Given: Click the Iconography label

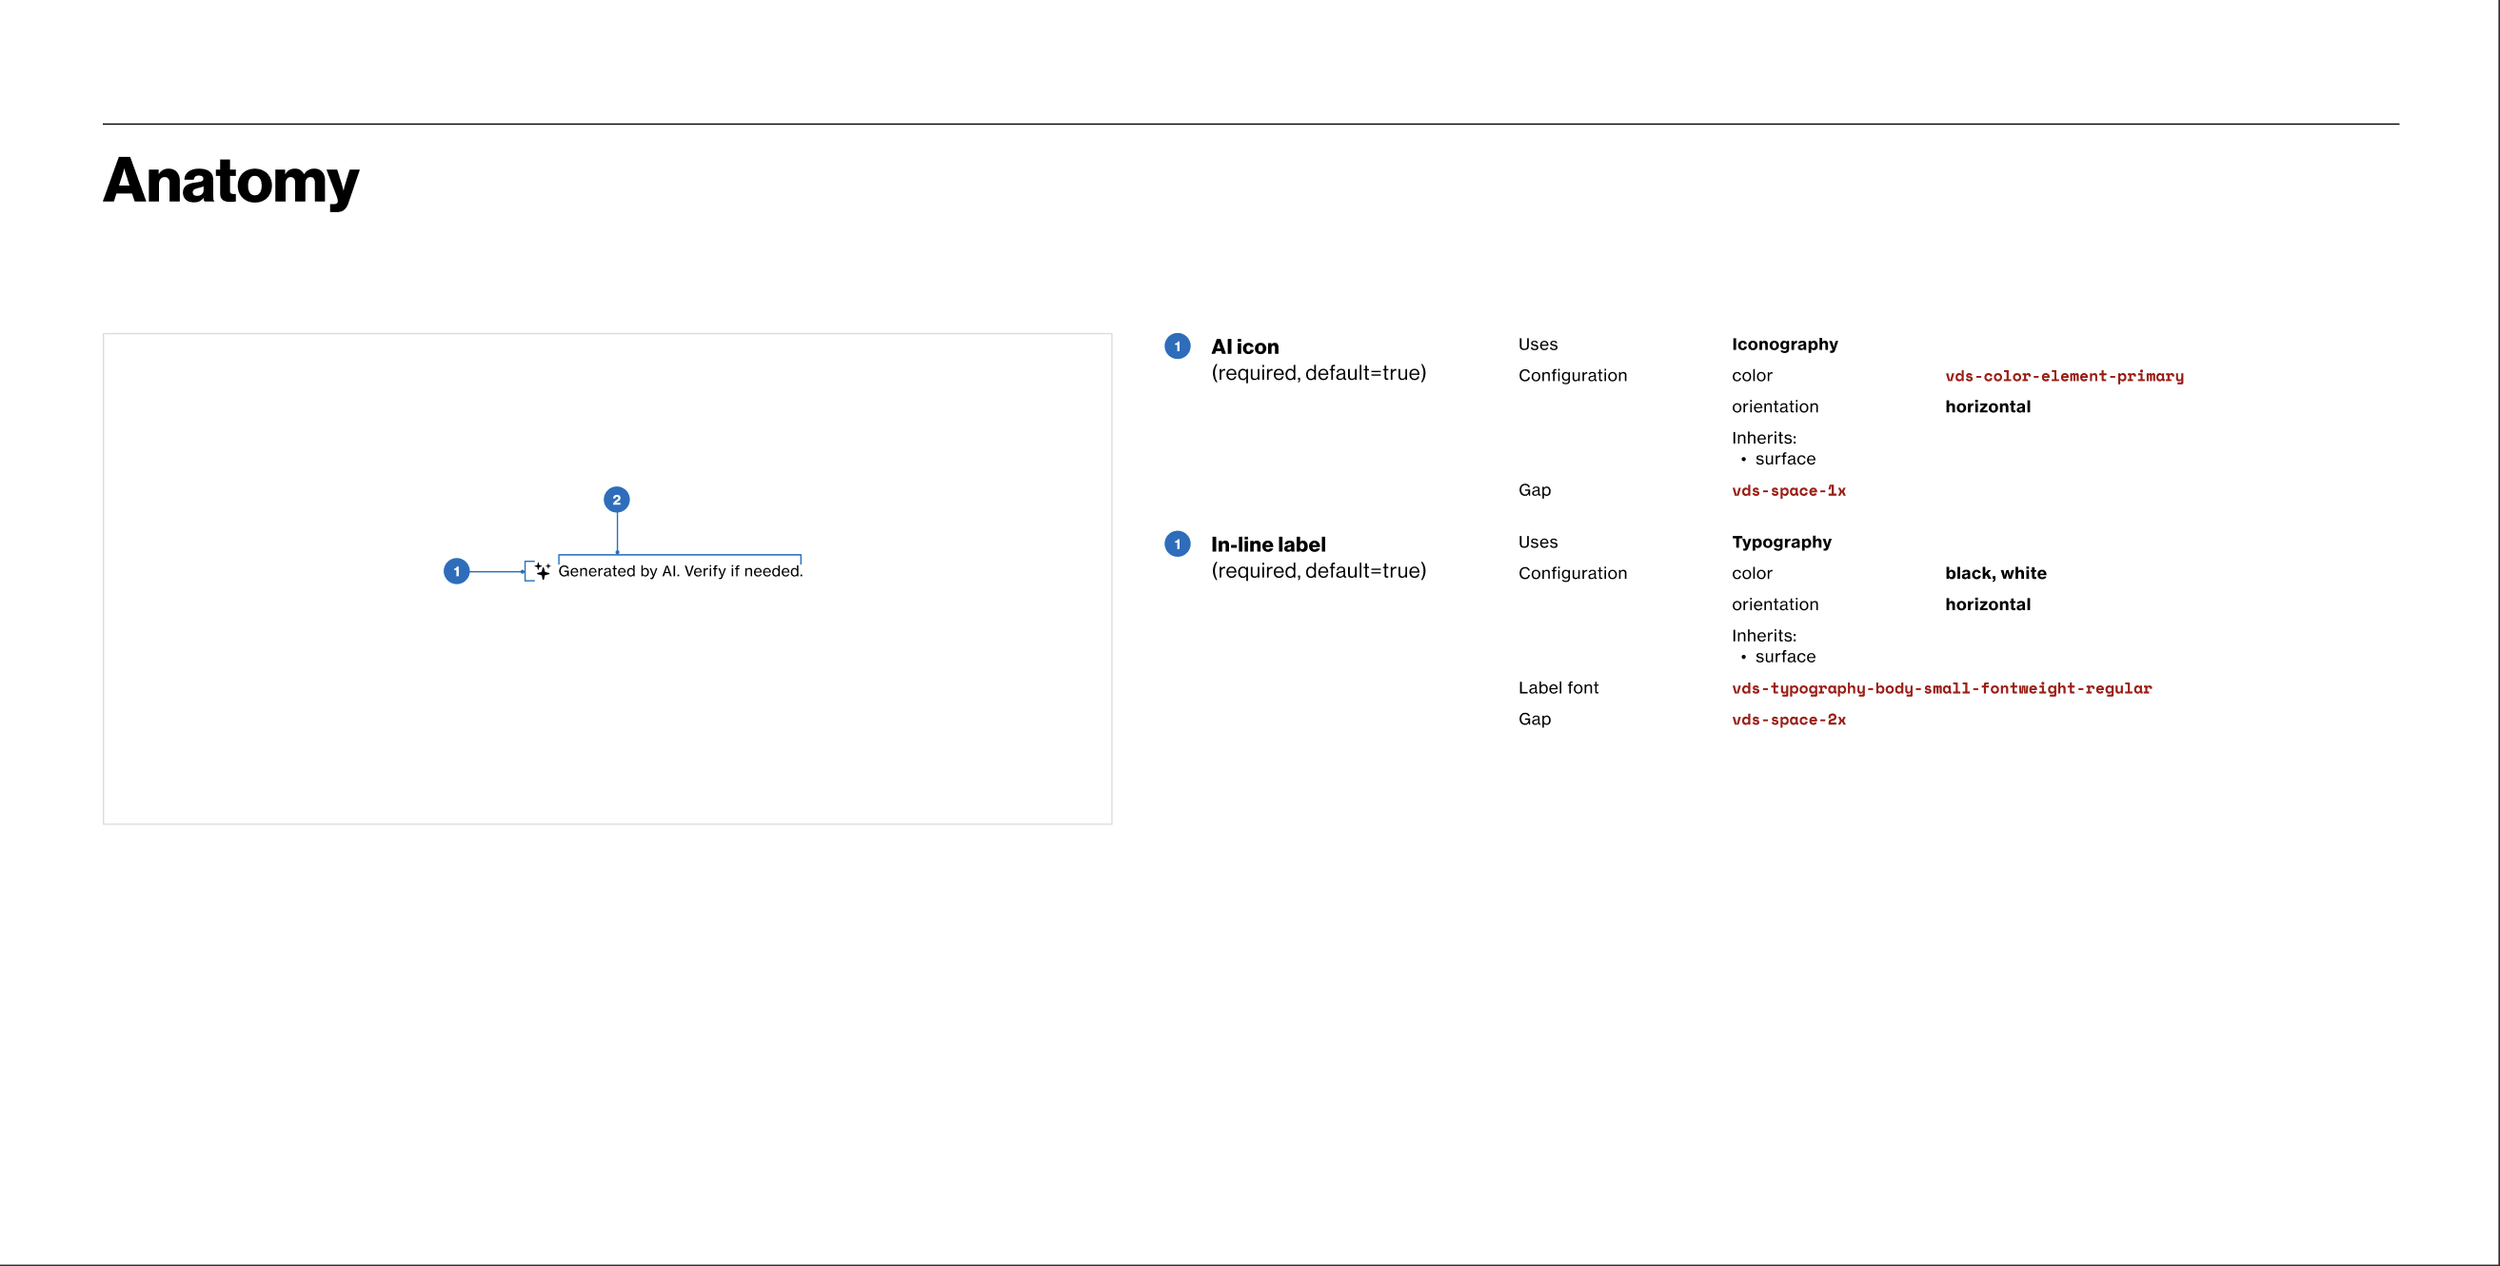Looking at the screenshot, I should click(x=1784, y=344).
